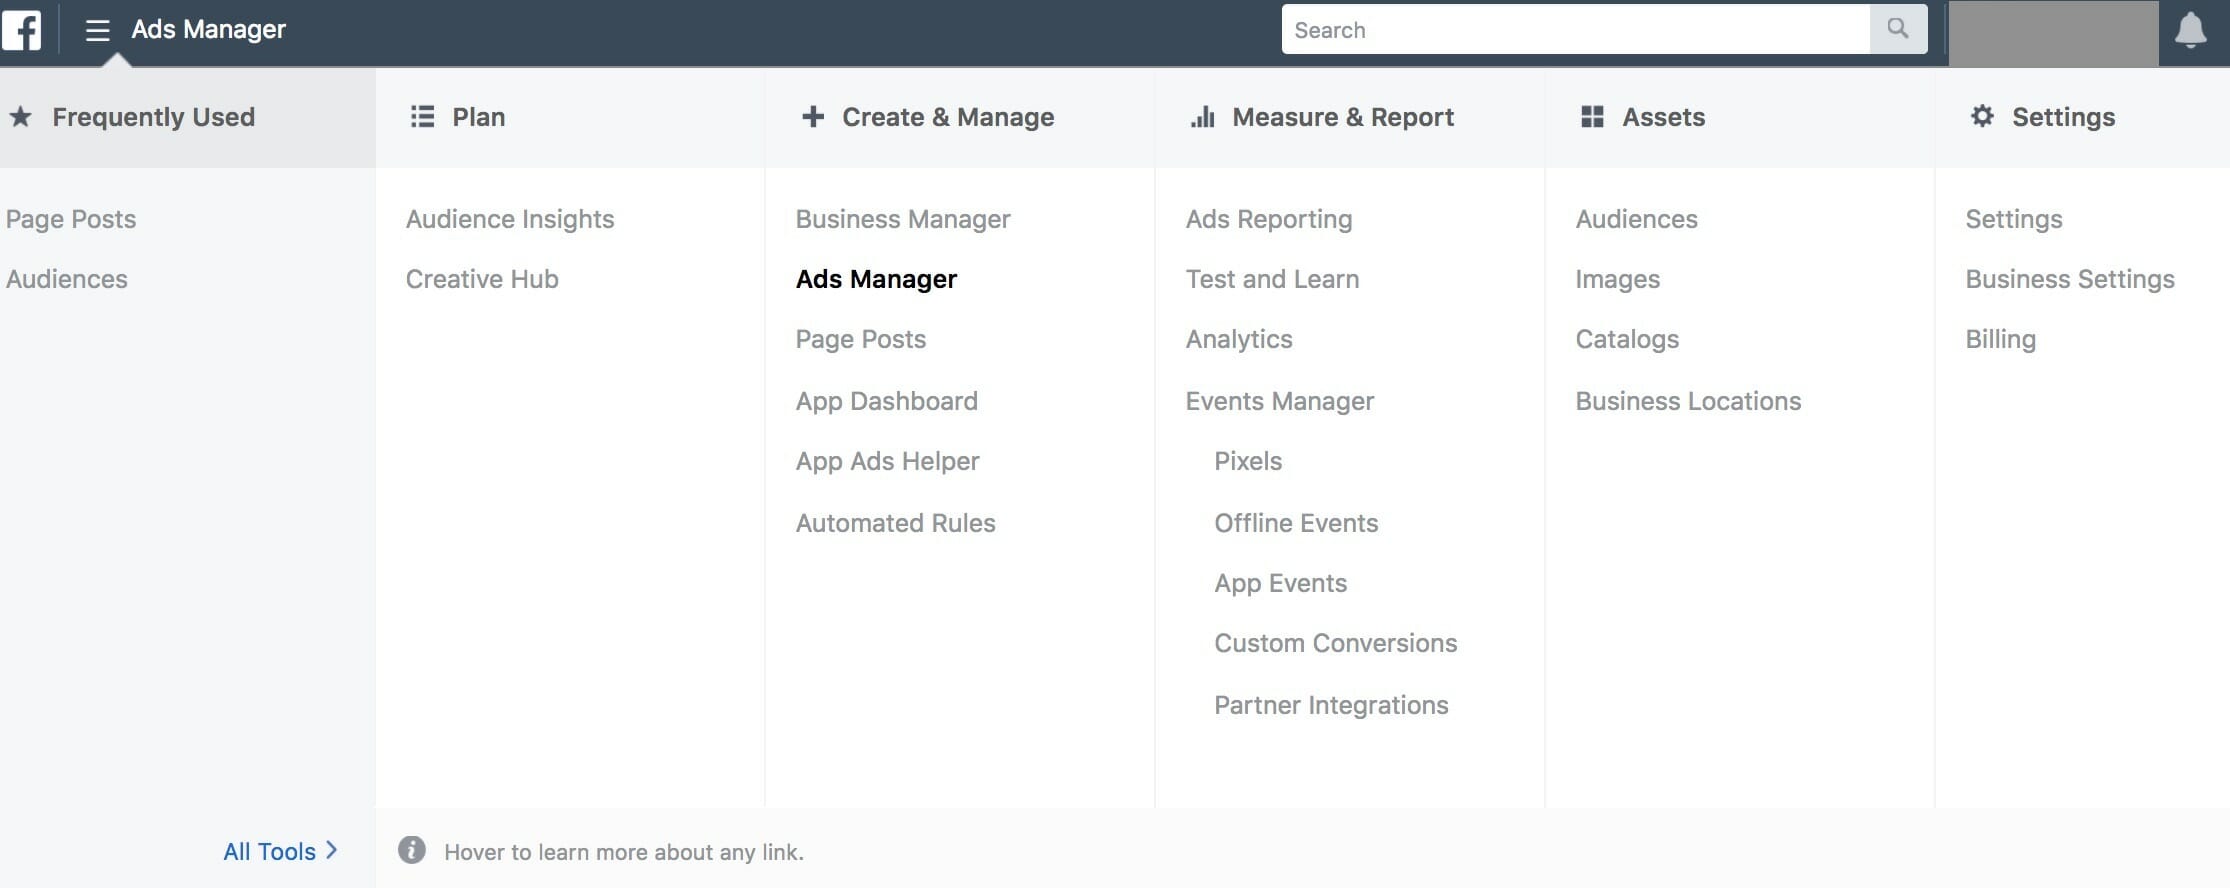
Task: Click the Assets grid icon
Action: pos(1593,117)
